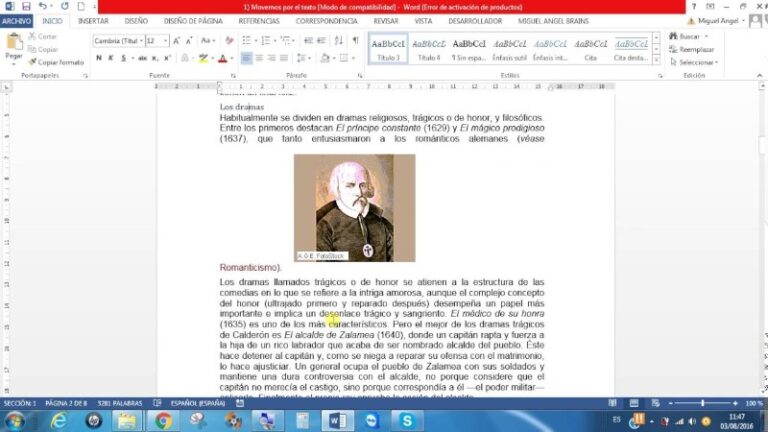The width and height of the screenshot is (768, 432).
Task: Switch to the REFERENCIAS tab
Action: click(259, 21)
